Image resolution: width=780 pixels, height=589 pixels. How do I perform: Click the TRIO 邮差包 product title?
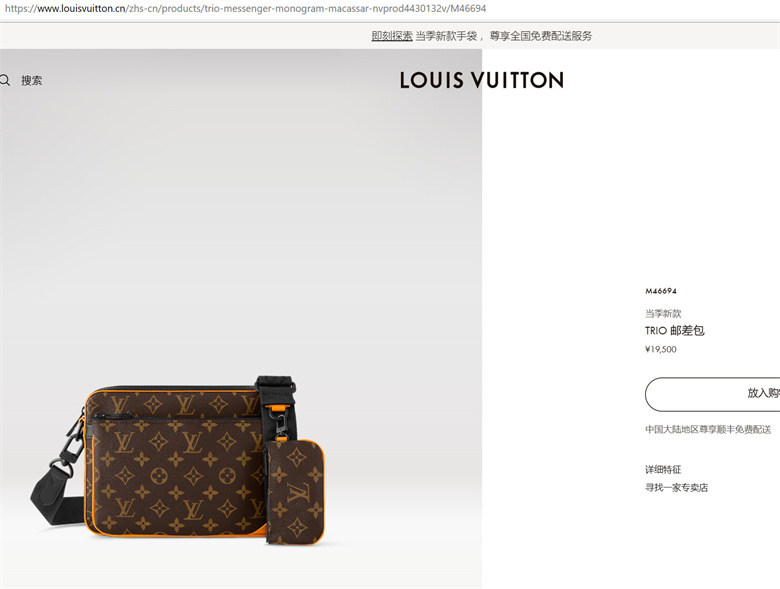tap(675, 331)
